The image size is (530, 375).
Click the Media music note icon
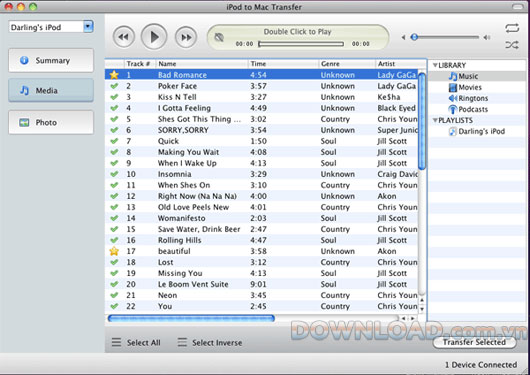24,90
